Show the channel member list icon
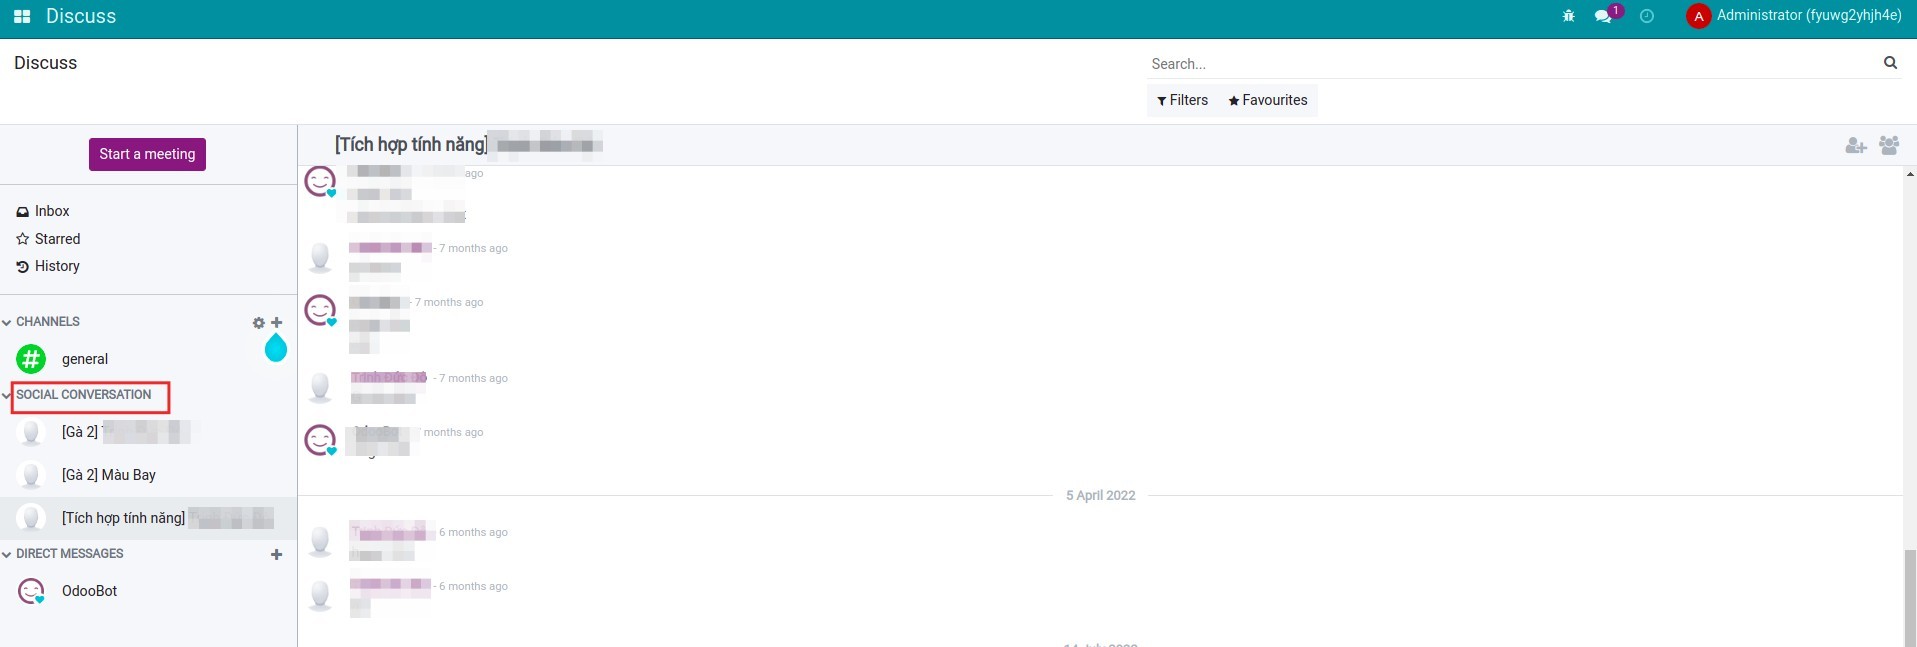 [x=1889, y=146]
